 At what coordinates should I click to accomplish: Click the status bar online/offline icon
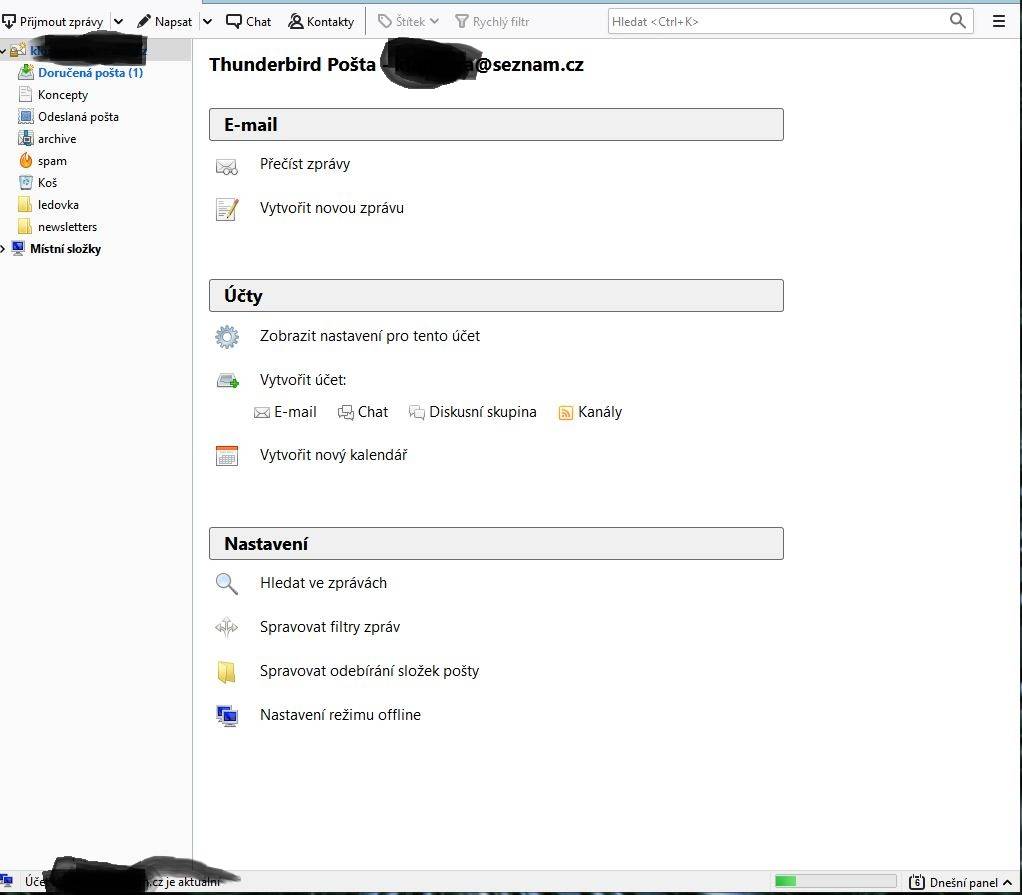click(x=7, y=881)
